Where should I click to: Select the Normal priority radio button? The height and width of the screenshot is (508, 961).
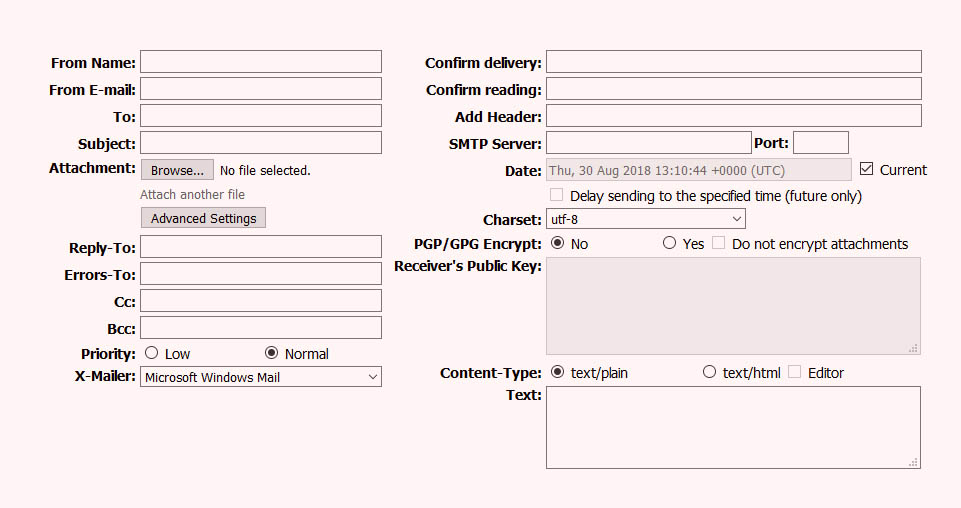[272, 353]
